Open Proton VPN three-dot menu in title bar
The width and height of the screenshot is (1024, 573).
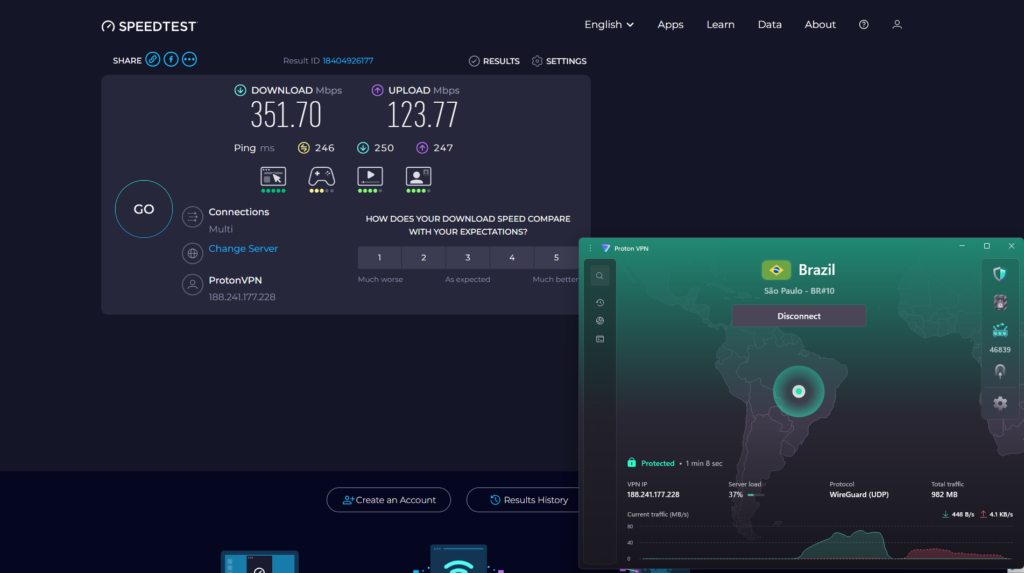point(590,248)
